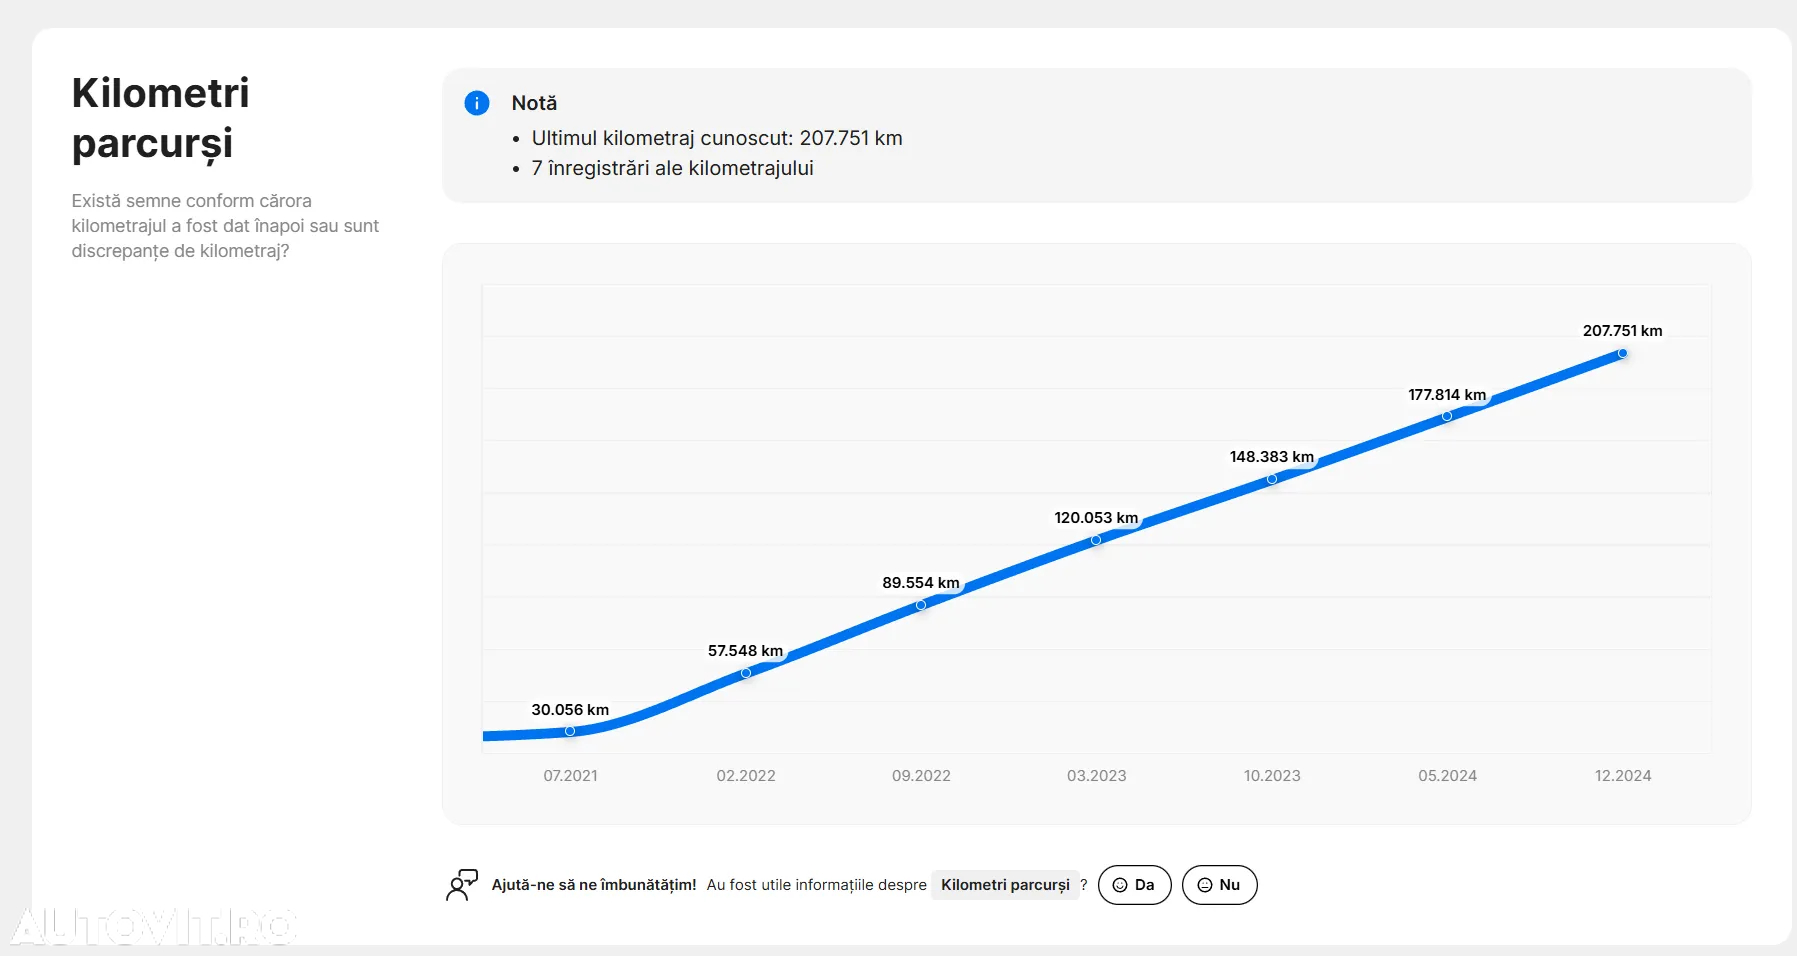Viewport: 1797px width, 956px height.
Task: Click the 07.2021 axis date label
Action: 570,776
